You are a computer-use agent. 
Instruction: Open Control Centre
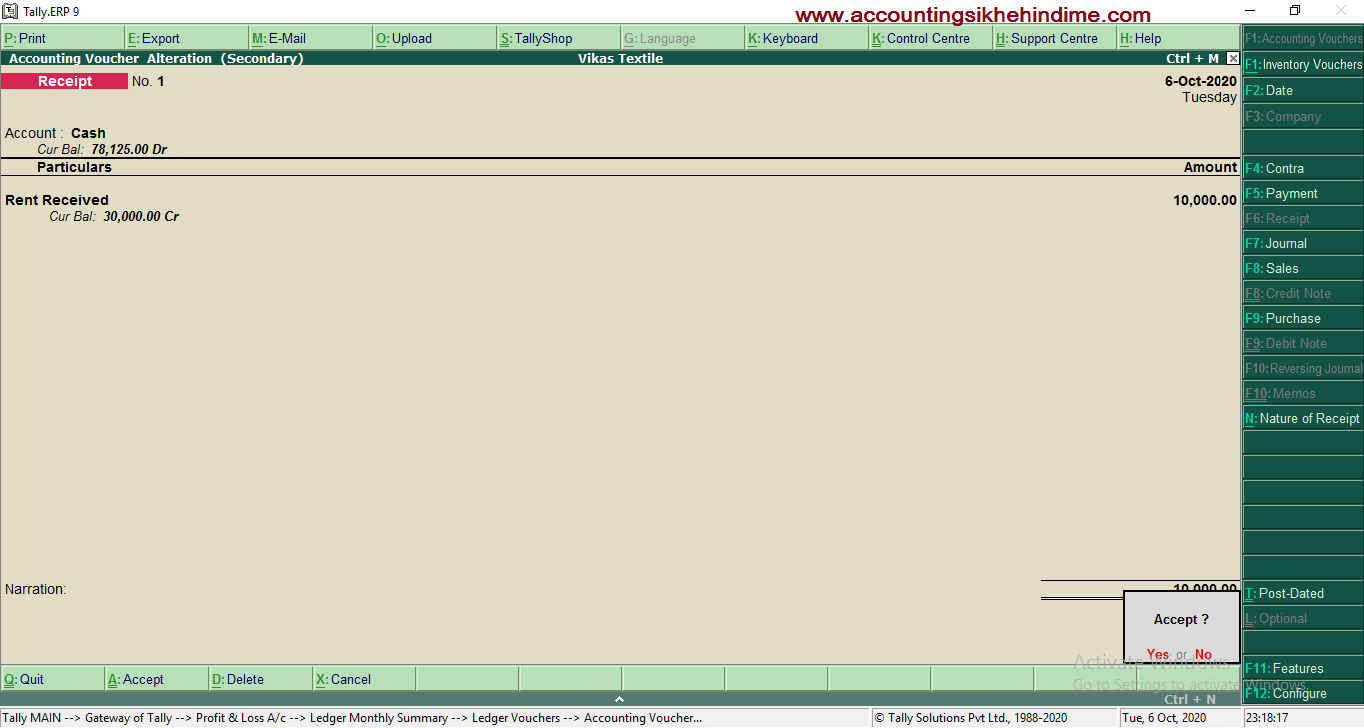930,38
